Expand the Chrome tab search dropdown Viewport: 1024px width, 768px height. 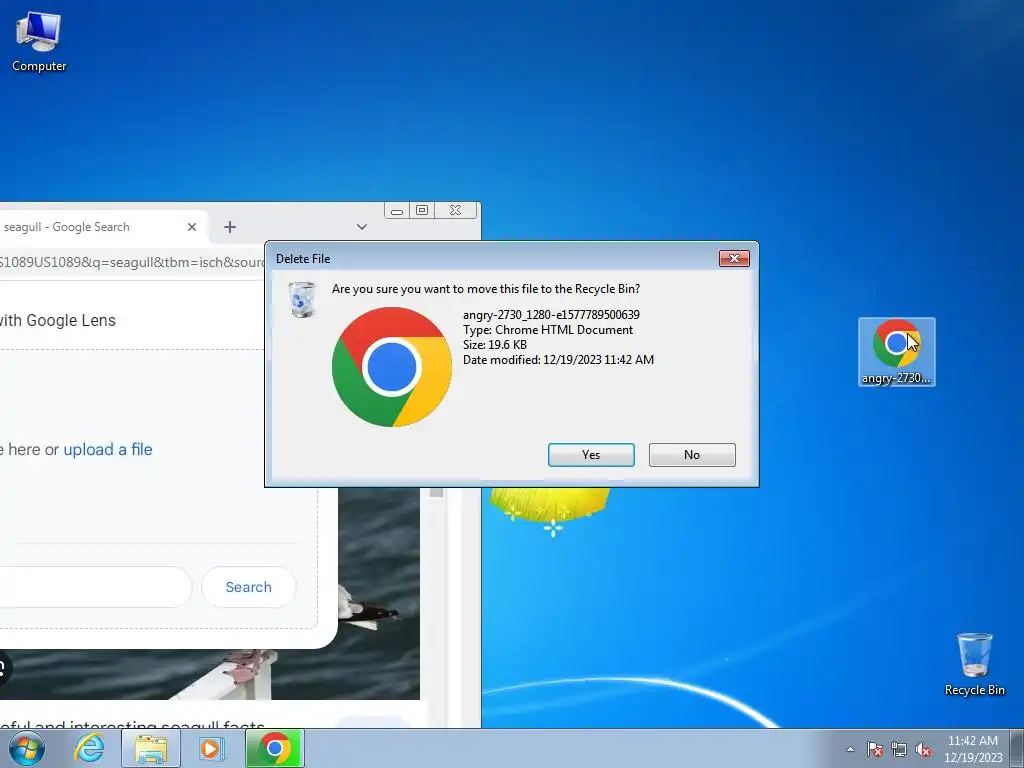click(x=362, y=227)
